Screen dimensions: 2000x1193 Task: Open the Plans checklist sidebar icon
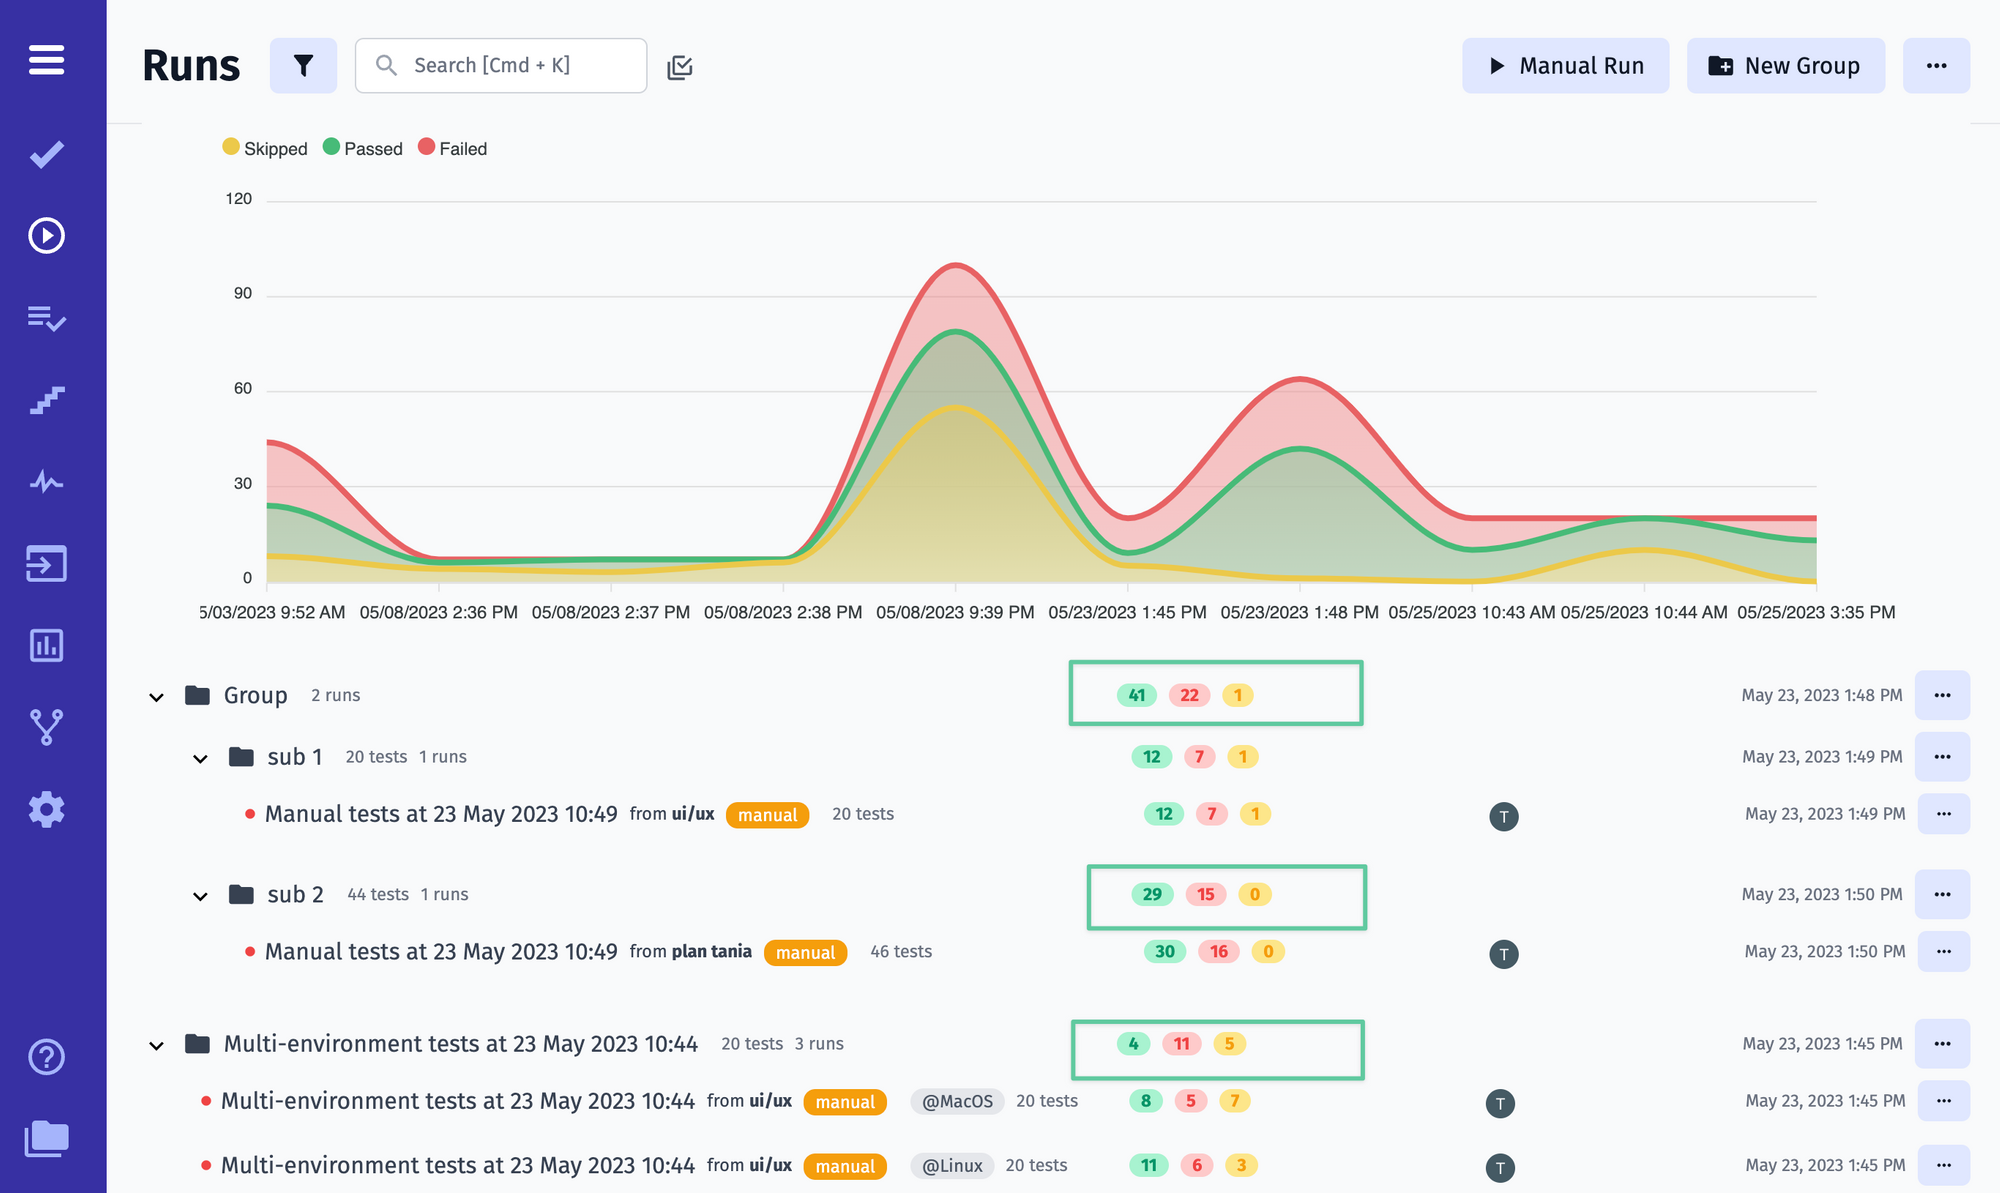coord(46,318)
